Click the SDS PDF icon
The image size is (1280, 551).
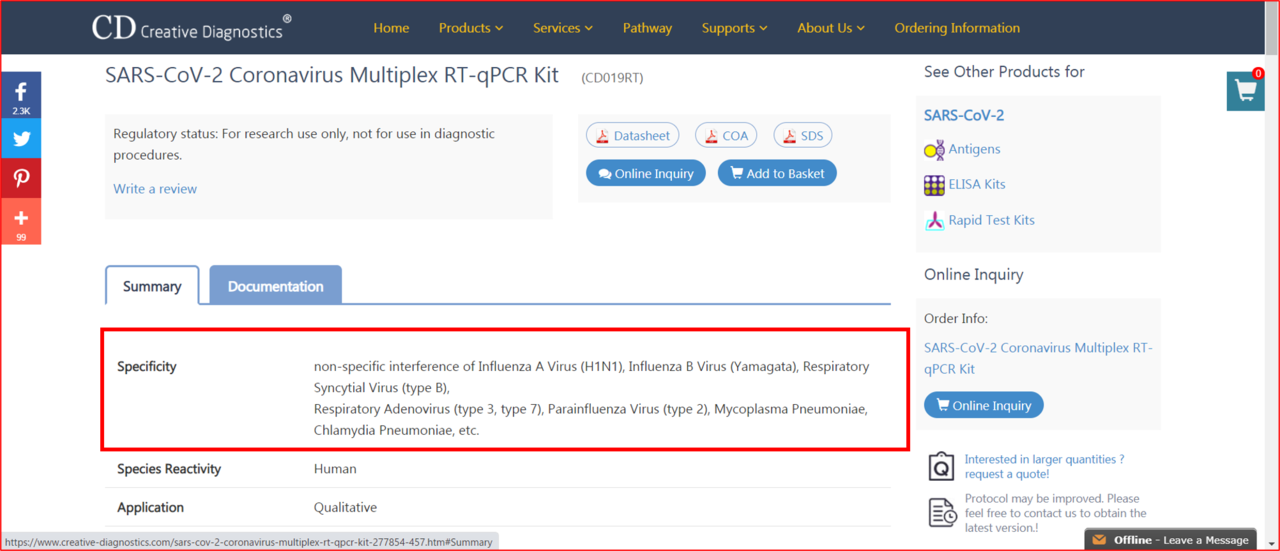click(x=789, y=136)
